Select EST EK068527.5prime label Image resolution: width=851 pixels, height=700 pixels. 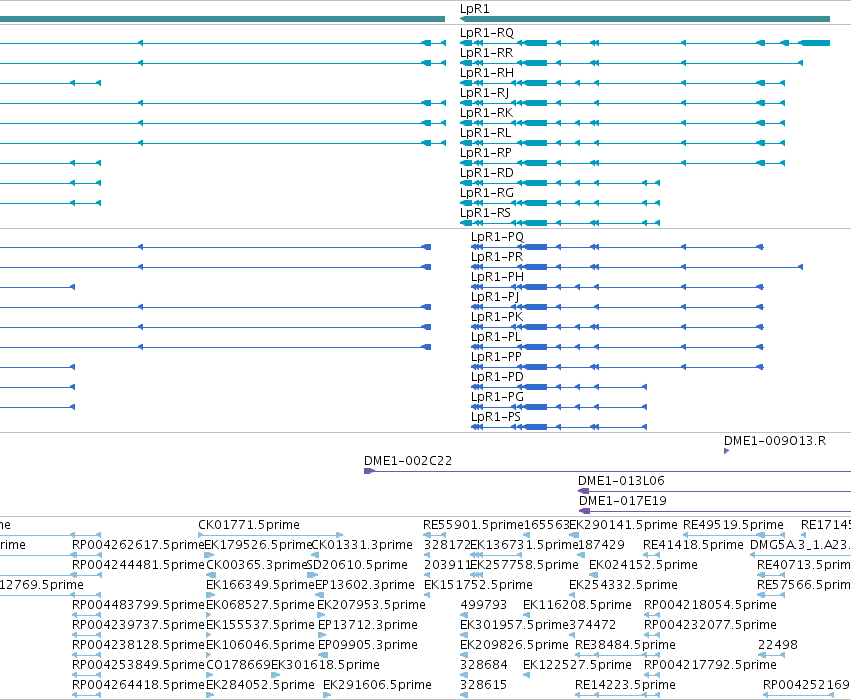[260, 606]
